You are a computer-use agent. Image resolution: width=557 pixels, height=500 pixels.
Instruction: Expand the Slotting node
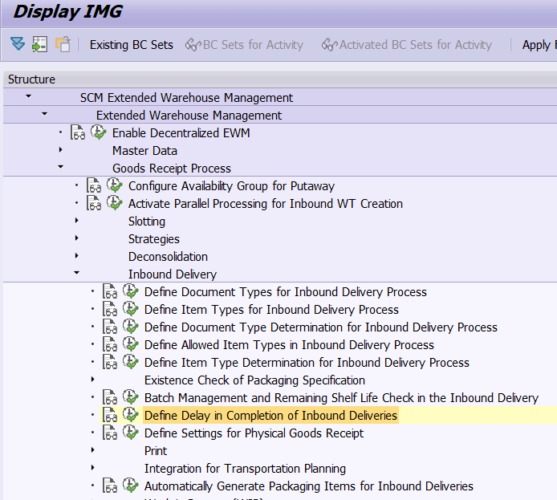[x=76, y=221]
